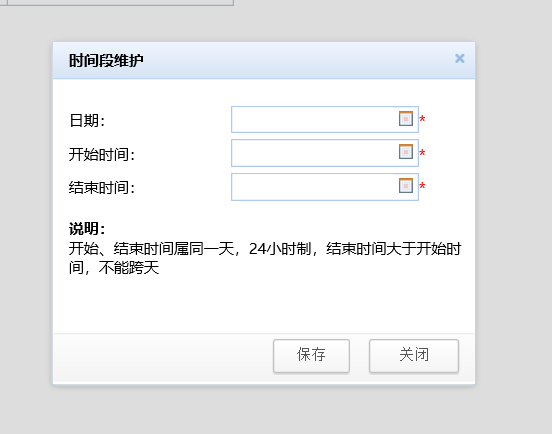Select the 结束时间: label text
552x434 pixels.
[102, 188]
